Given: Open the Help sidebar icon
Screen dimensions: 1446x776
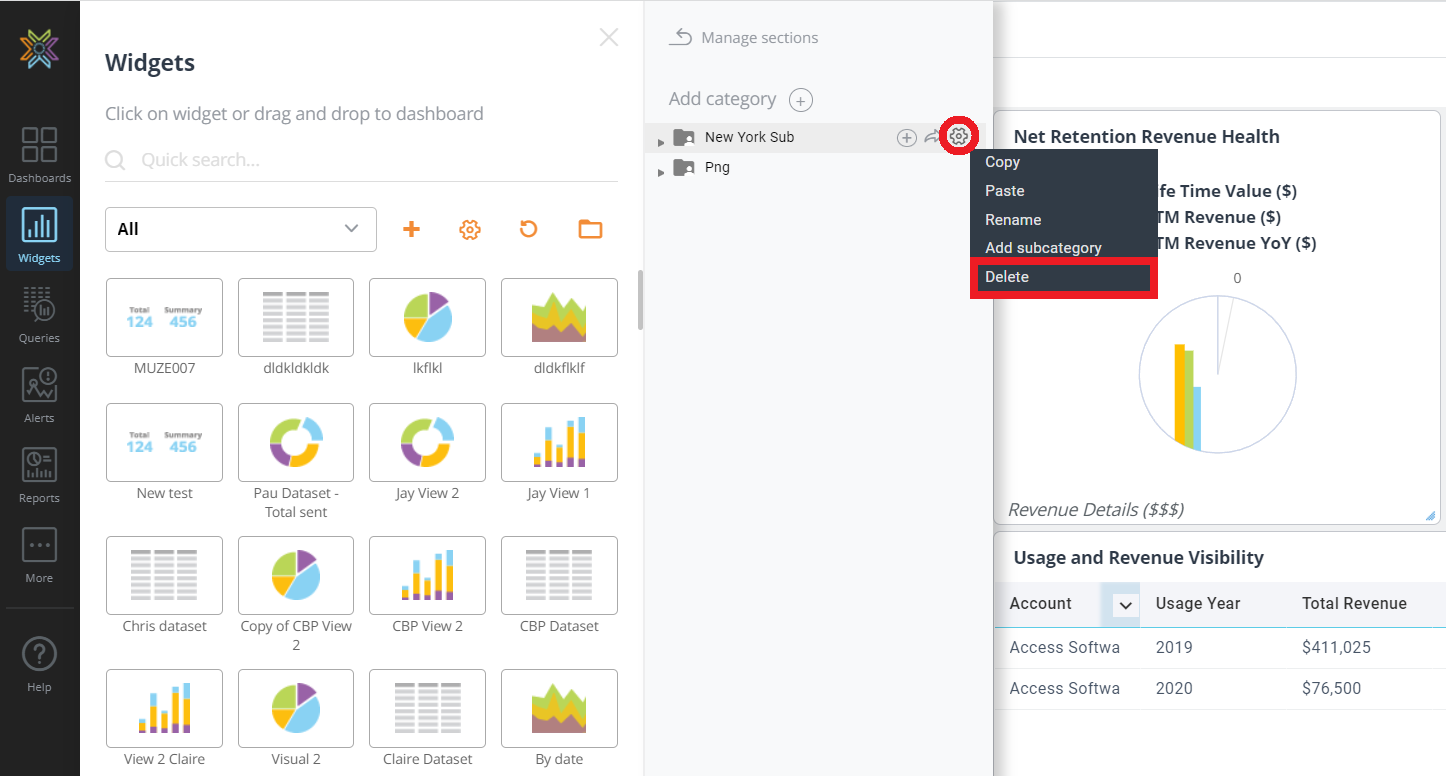Looking at the screenshot, I should tap(39, 664).
